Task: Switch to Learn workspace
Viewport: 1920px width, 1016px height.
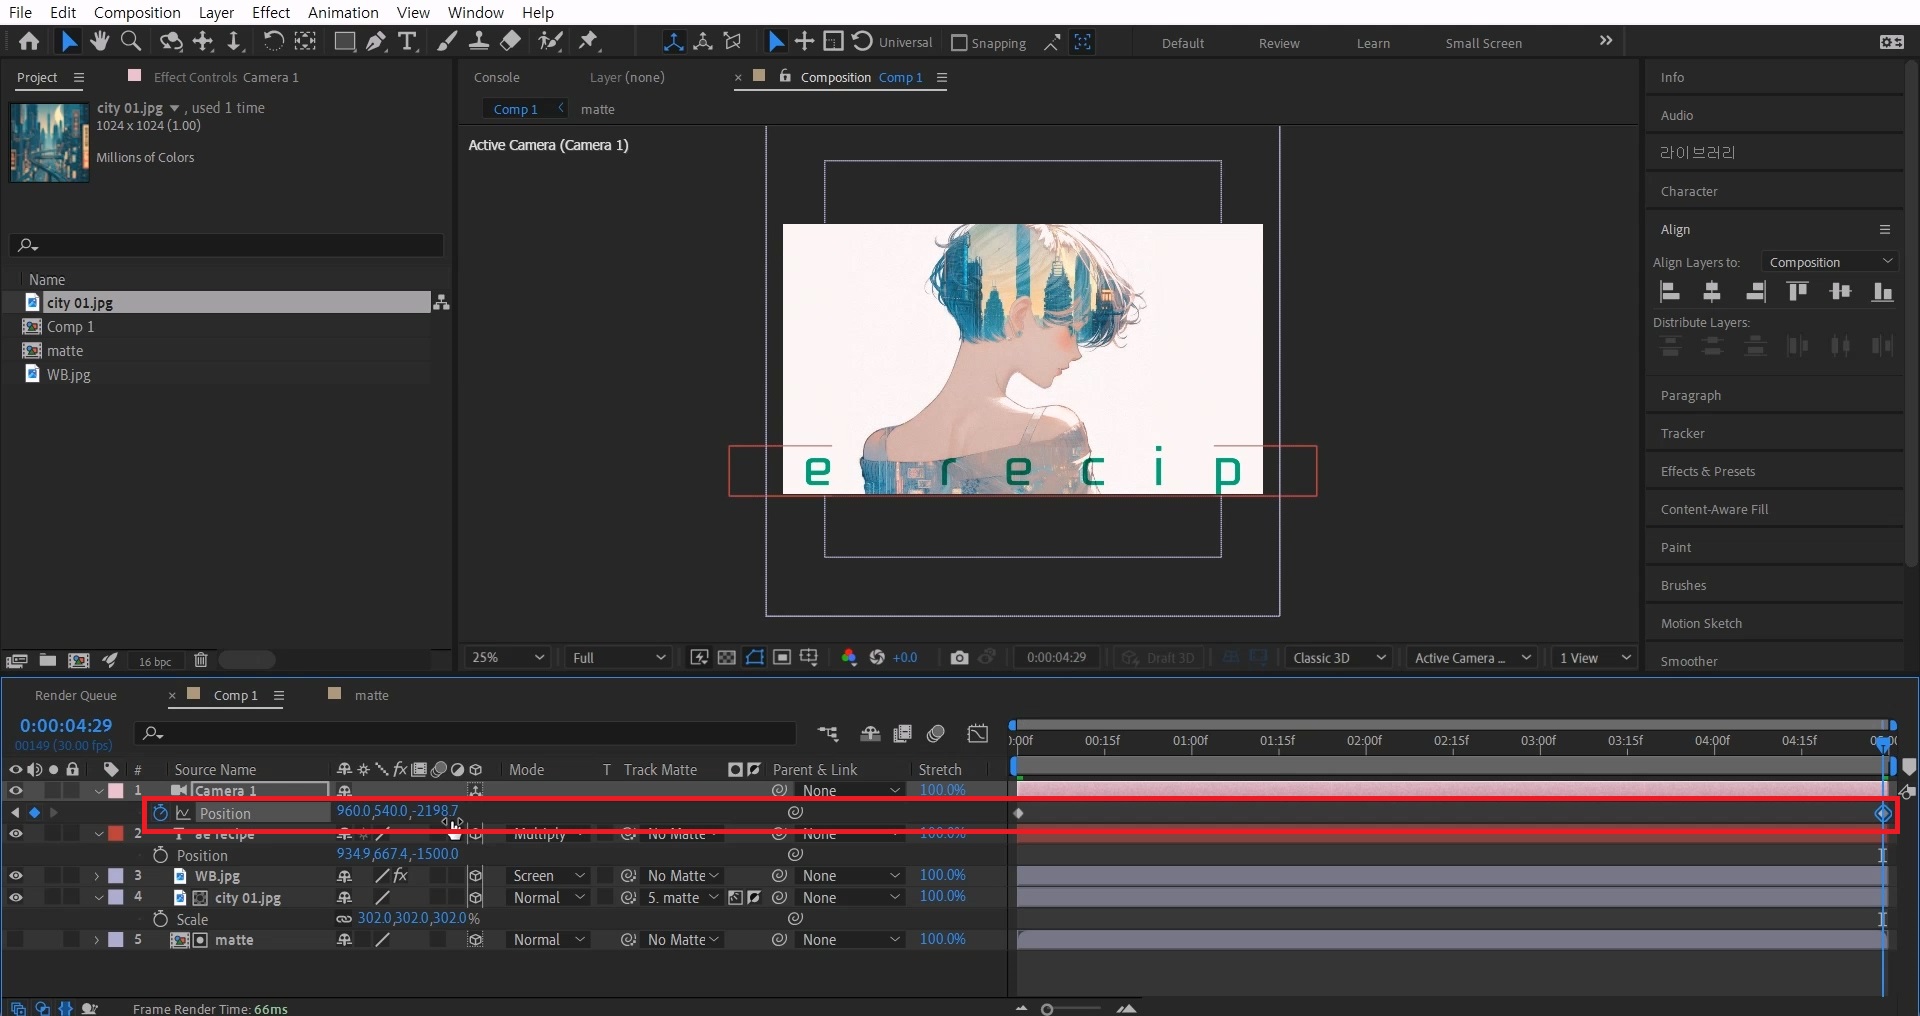Action: 1373,43
